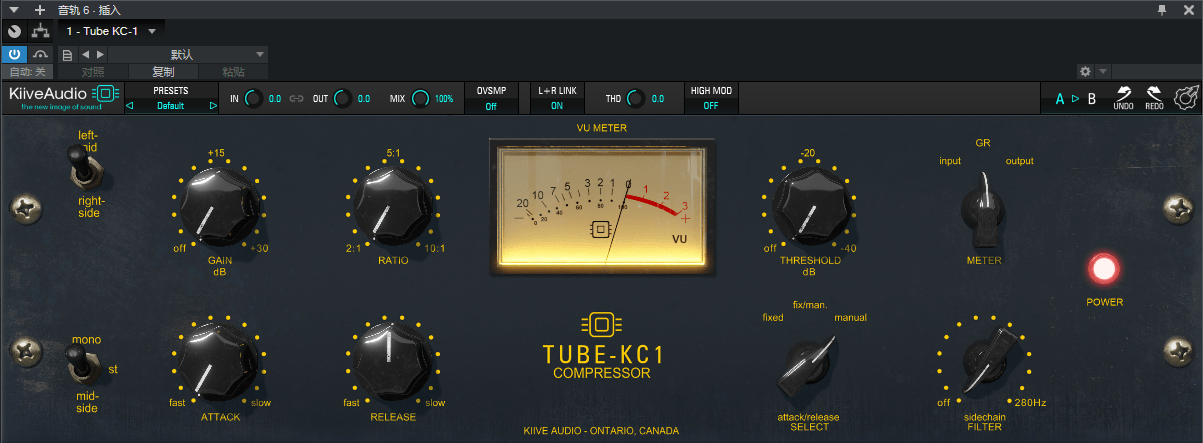Open the host gear settings icon
Image resolution: width=1203 pixels, height=443 pixels.
1085,72
